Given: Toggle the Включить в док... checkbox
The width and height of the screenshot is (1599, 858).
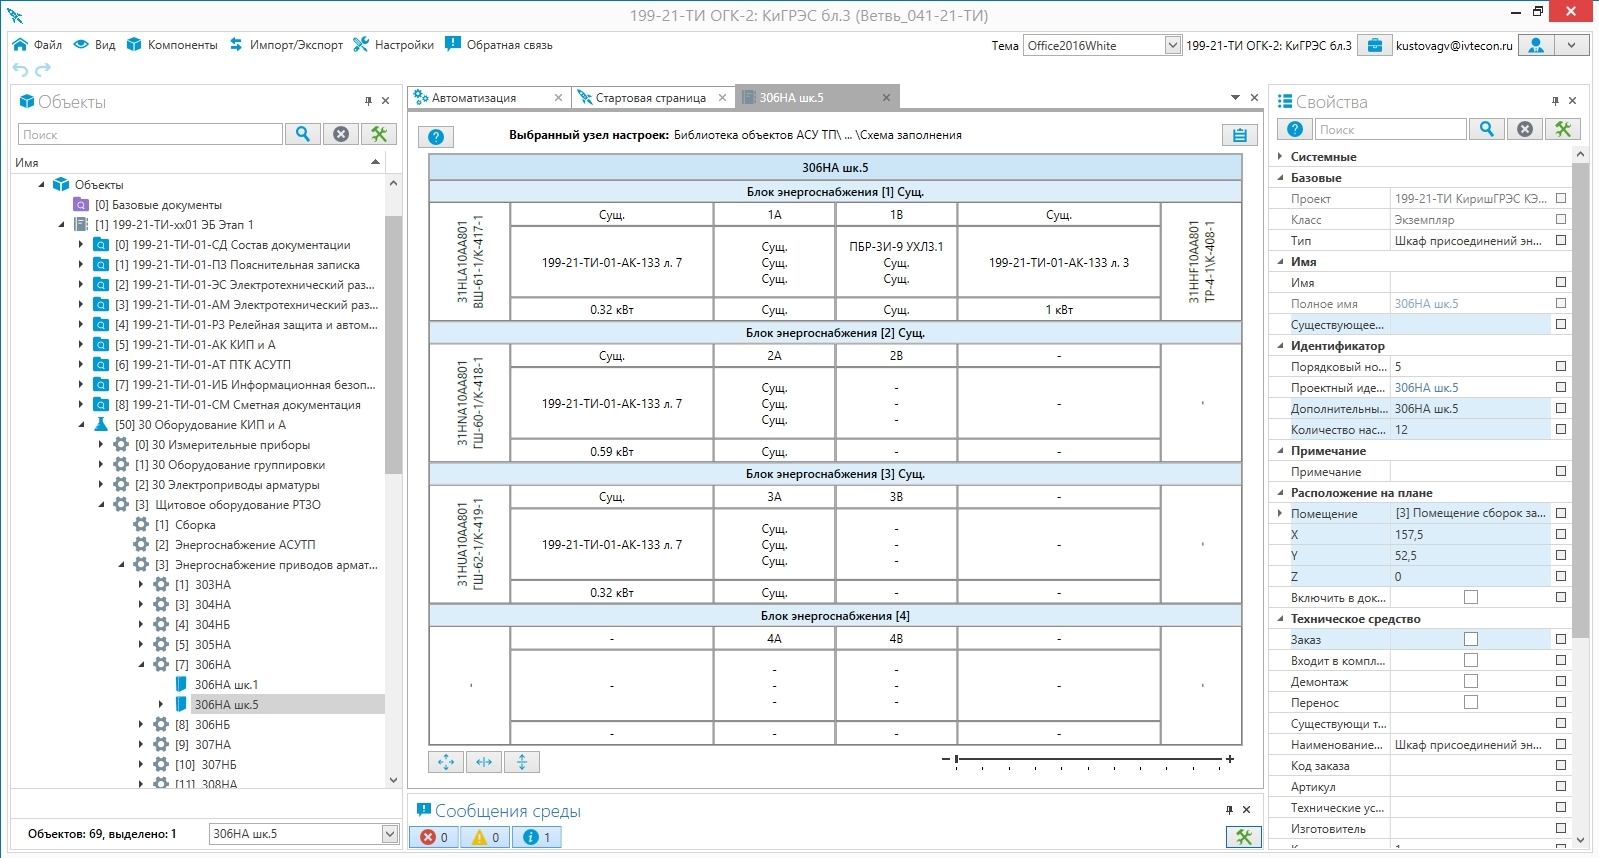Looking at the screenshot, I should point(1470,597).
